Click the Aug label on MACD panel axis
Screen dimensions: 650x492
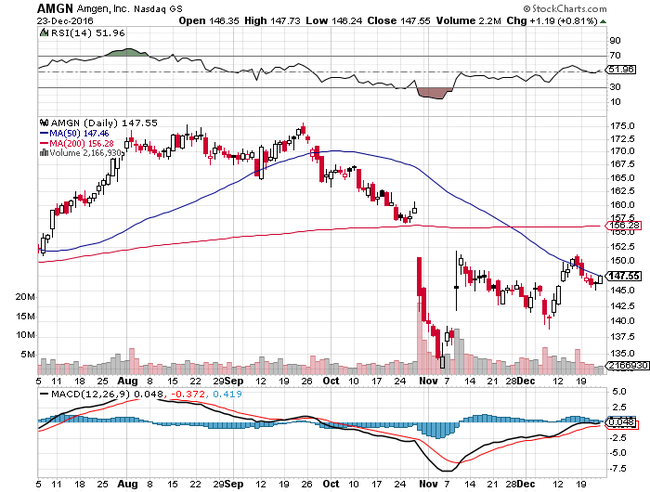pyautogui.click(x=127, y=484)
